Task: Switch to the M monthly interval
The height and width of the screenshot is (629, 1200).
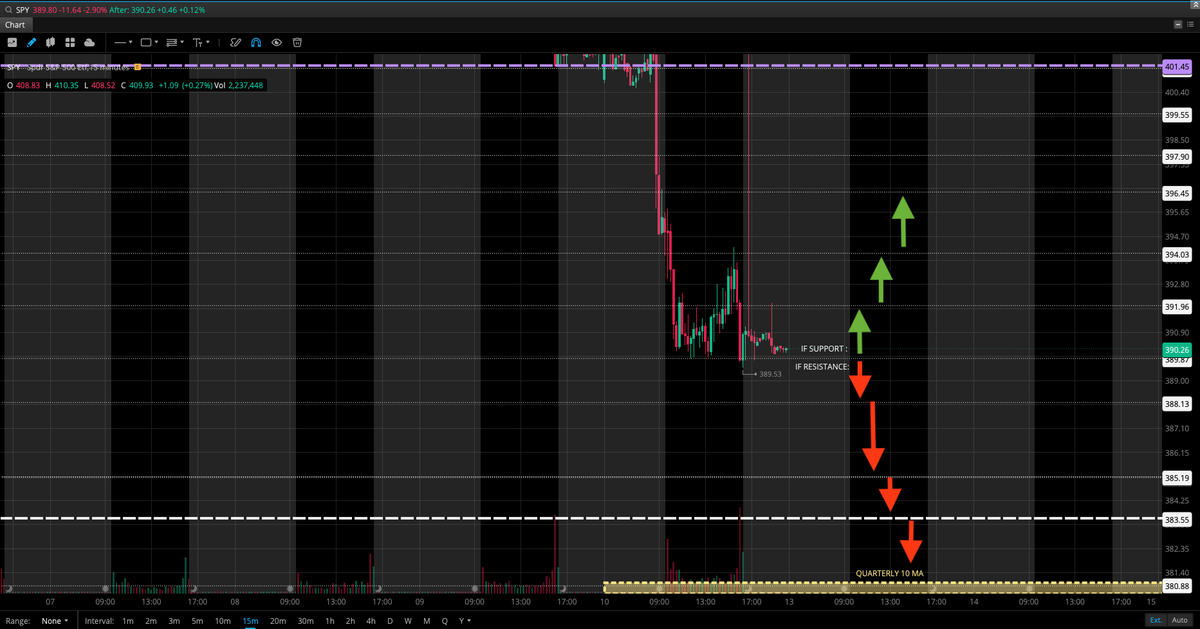Action: point(426,621)
